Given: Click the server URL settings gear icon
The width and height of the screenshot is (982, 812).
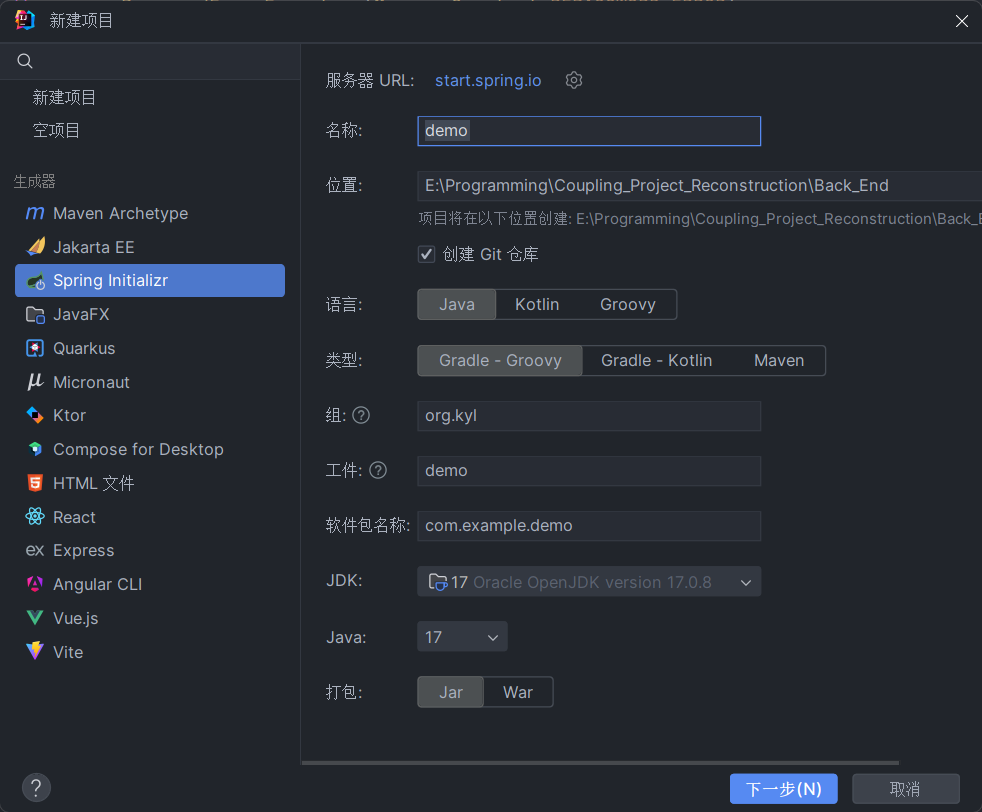Looking at the screenshot, I should 574,80.
